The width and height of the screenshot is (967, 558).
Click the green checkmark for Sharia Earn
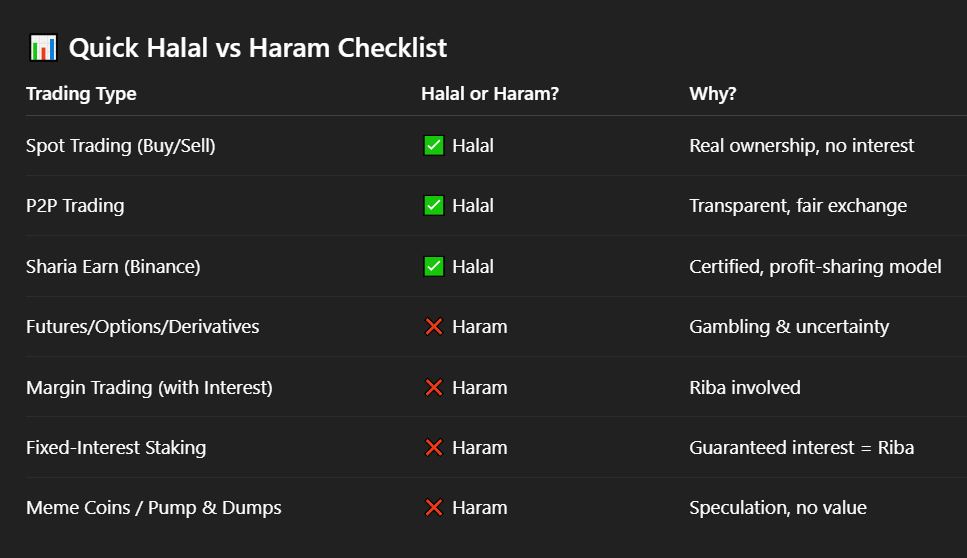click(434, 267)
